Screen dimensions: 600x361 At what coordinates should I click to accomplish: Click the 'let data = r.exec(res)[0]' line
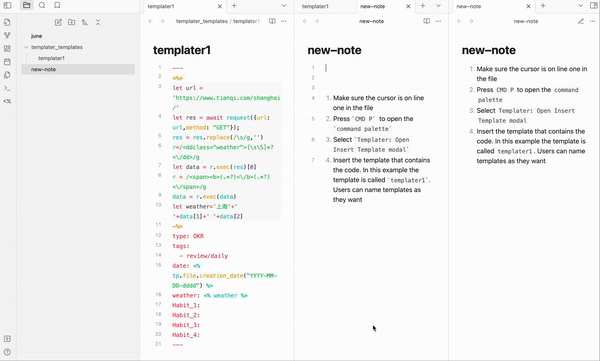click(214, 167)
